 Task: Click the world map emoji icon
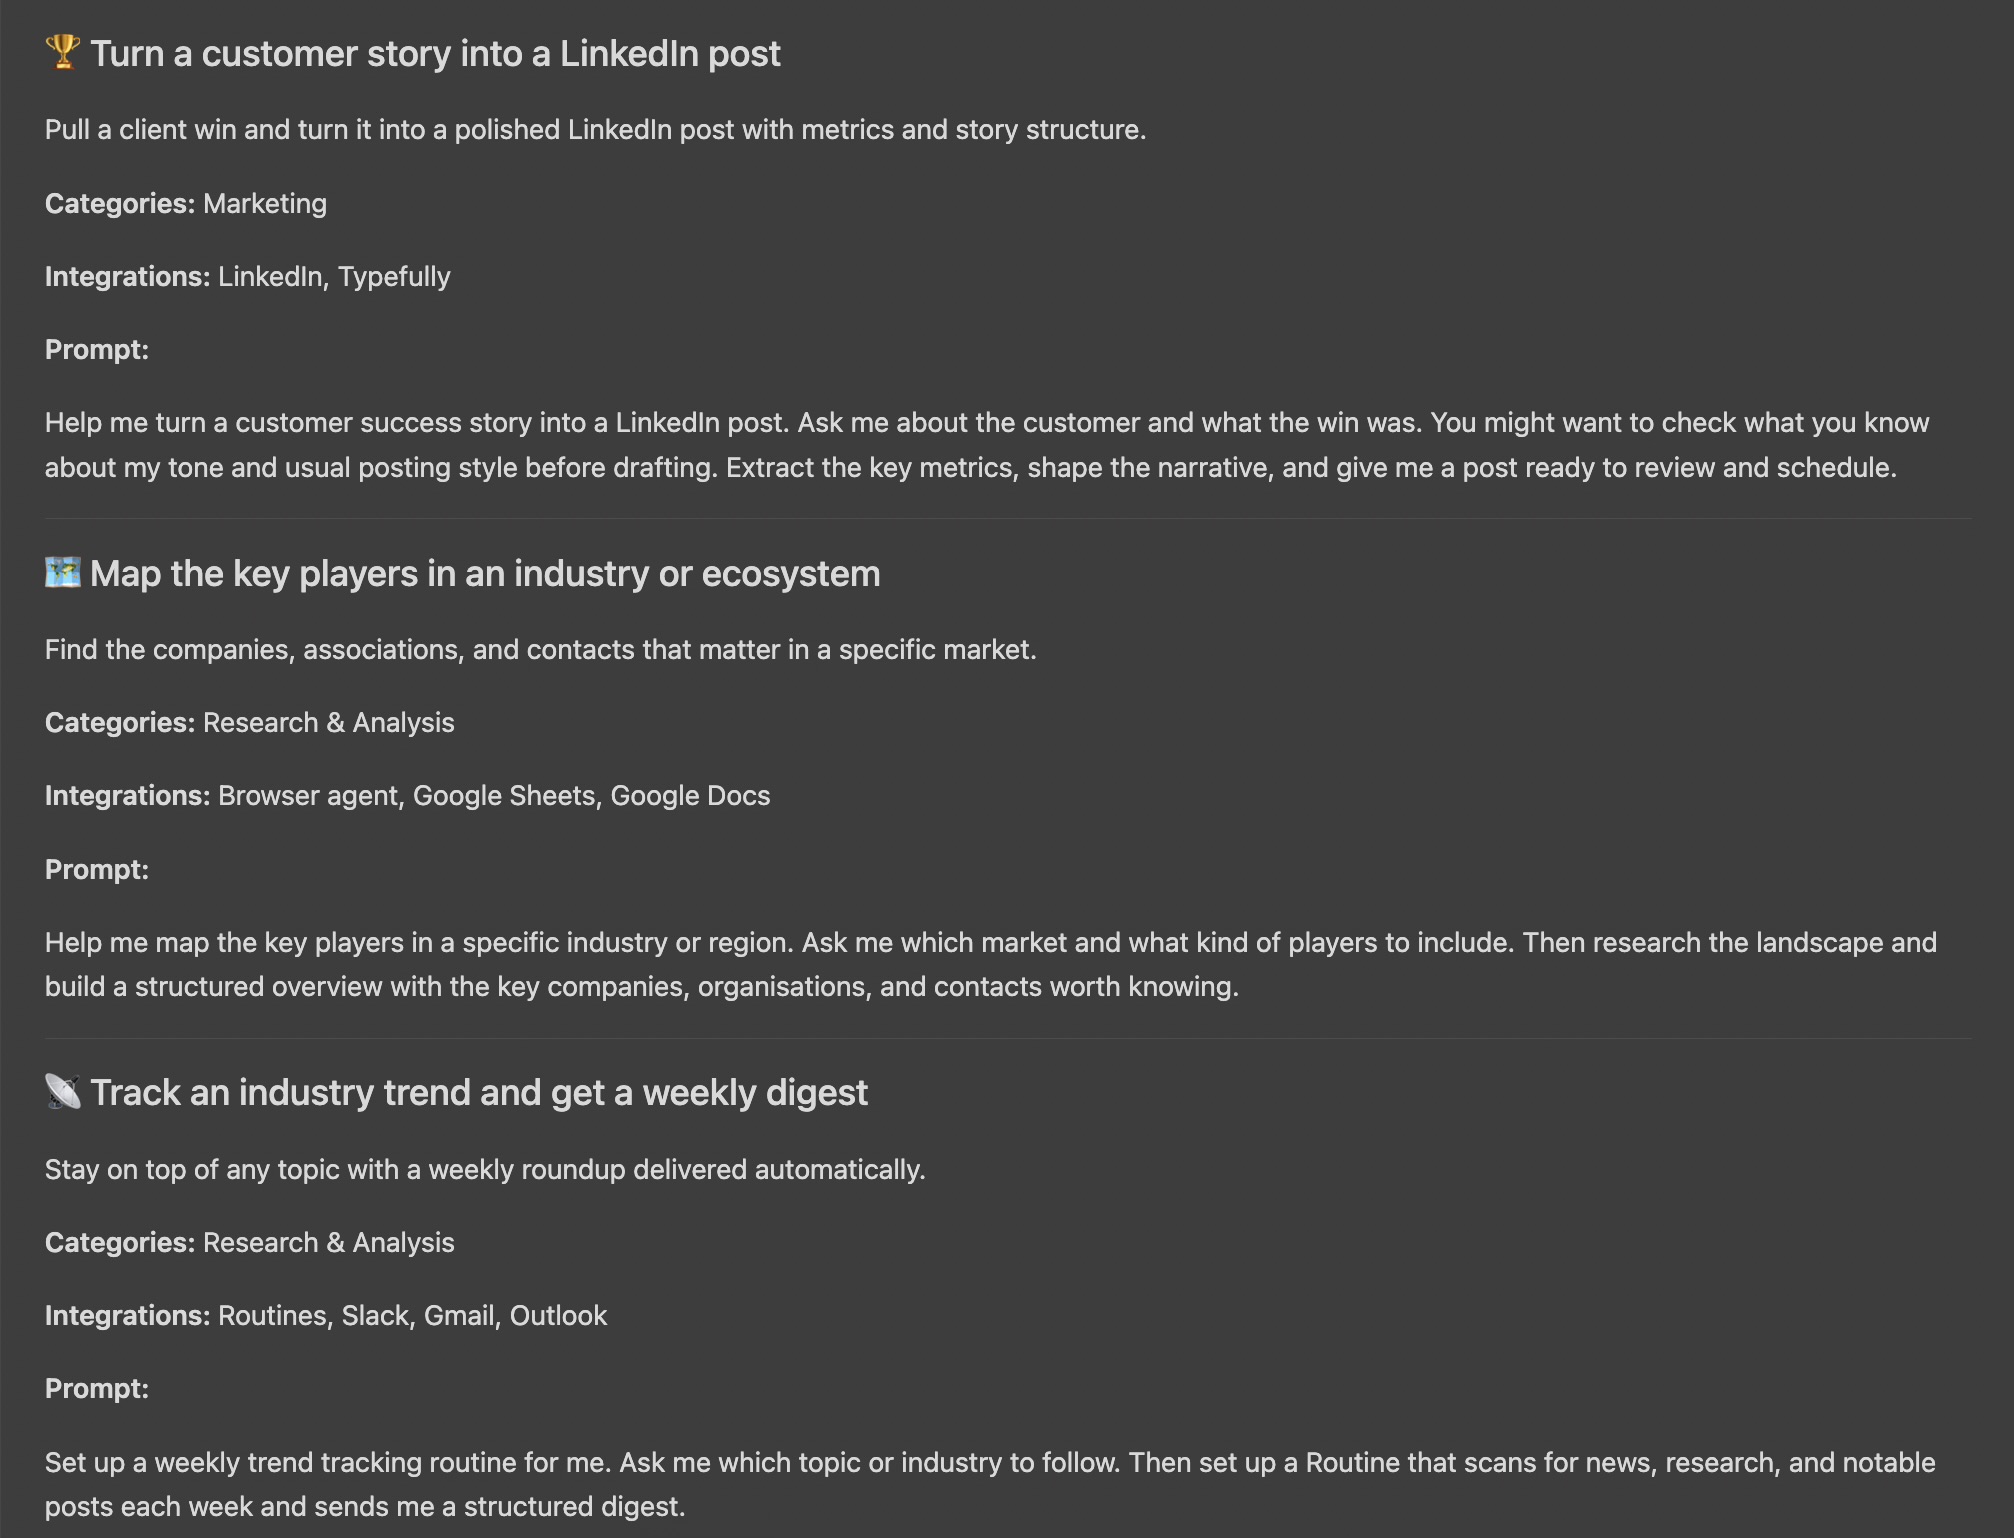[62, 573]
